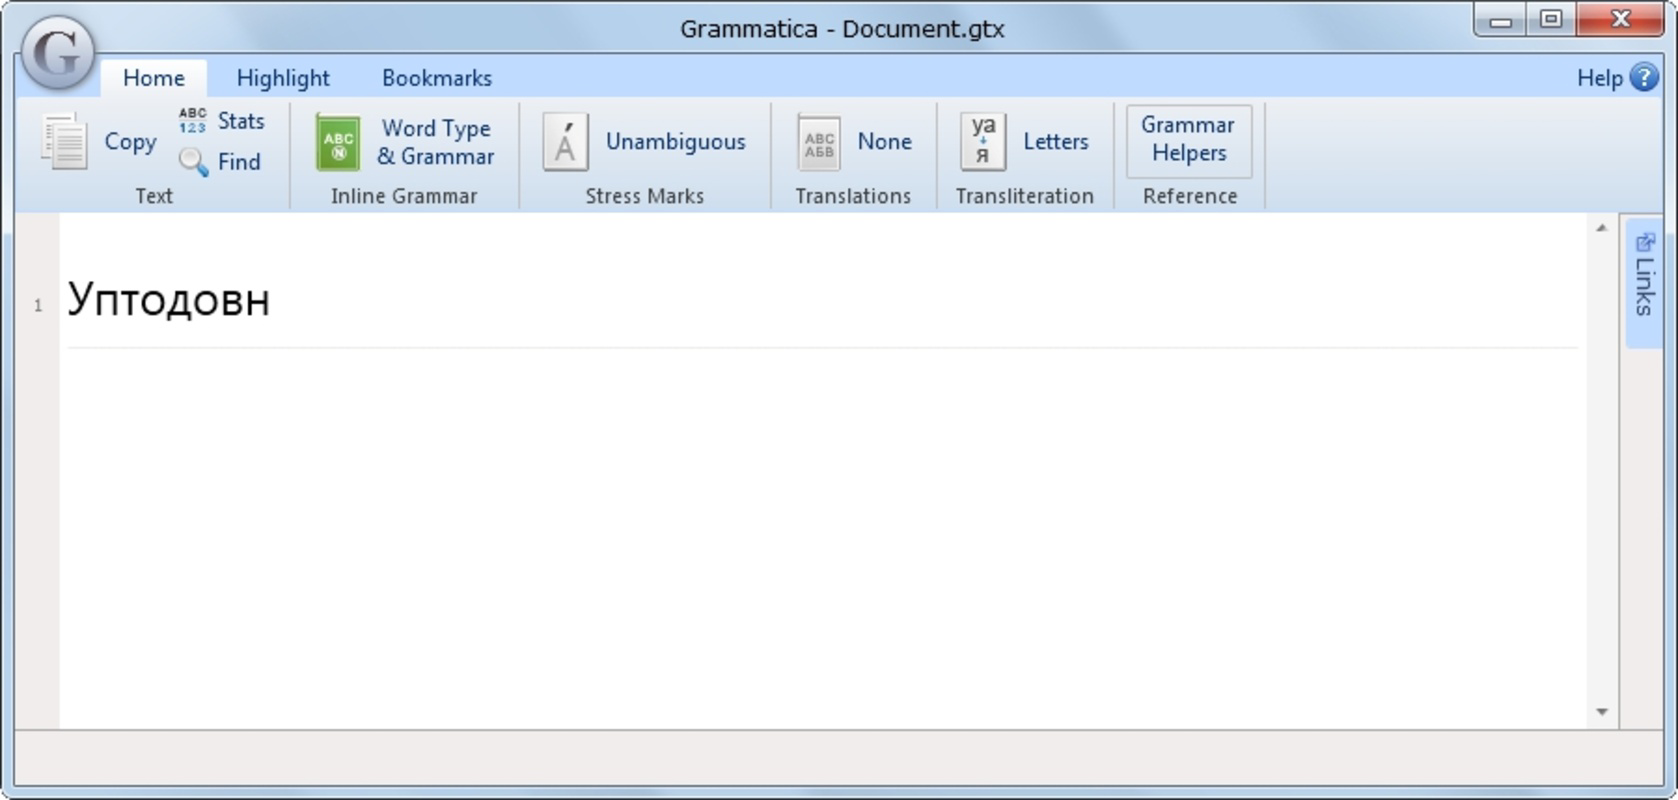Screen dimensions: 1678x800
Task: Click the Stats label
Action: [x=241, y=121]
